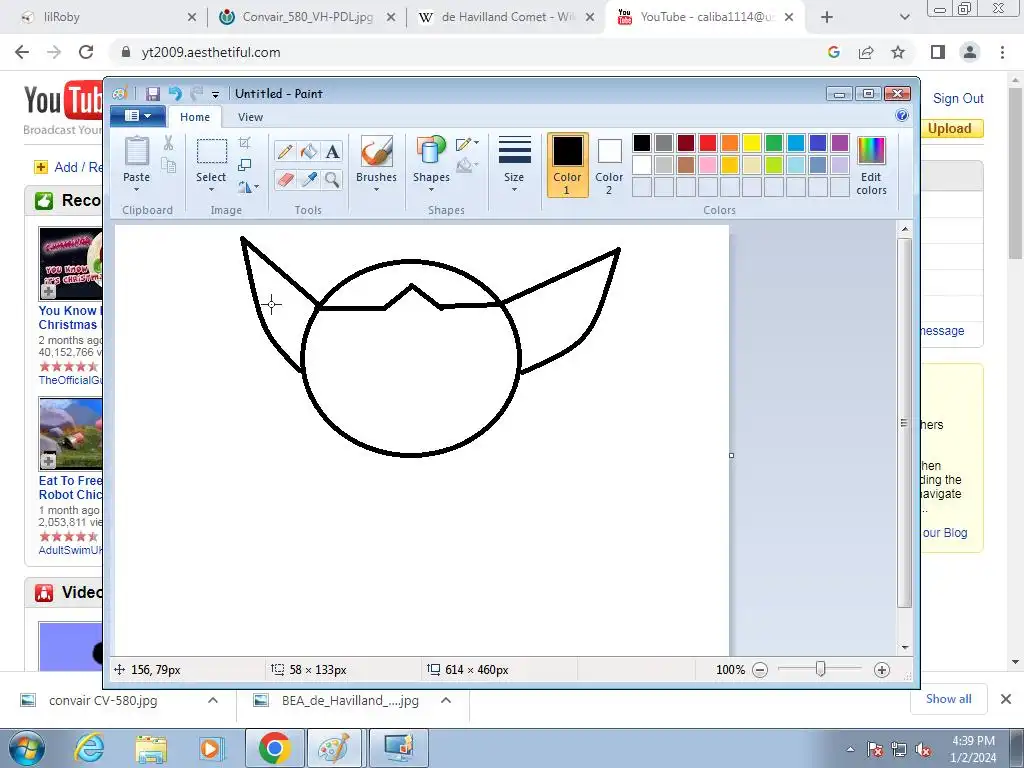Click the Paint Help question mark icon

coord(902,116)
